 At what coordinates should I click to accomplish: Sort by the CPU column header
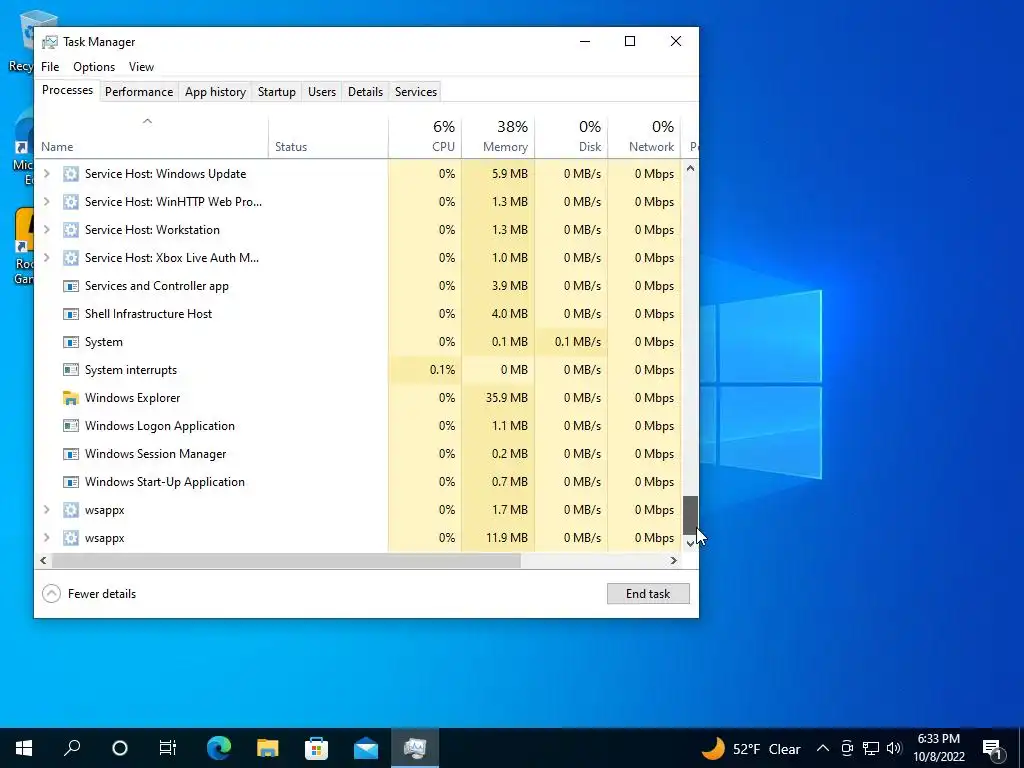click(425, 137)
